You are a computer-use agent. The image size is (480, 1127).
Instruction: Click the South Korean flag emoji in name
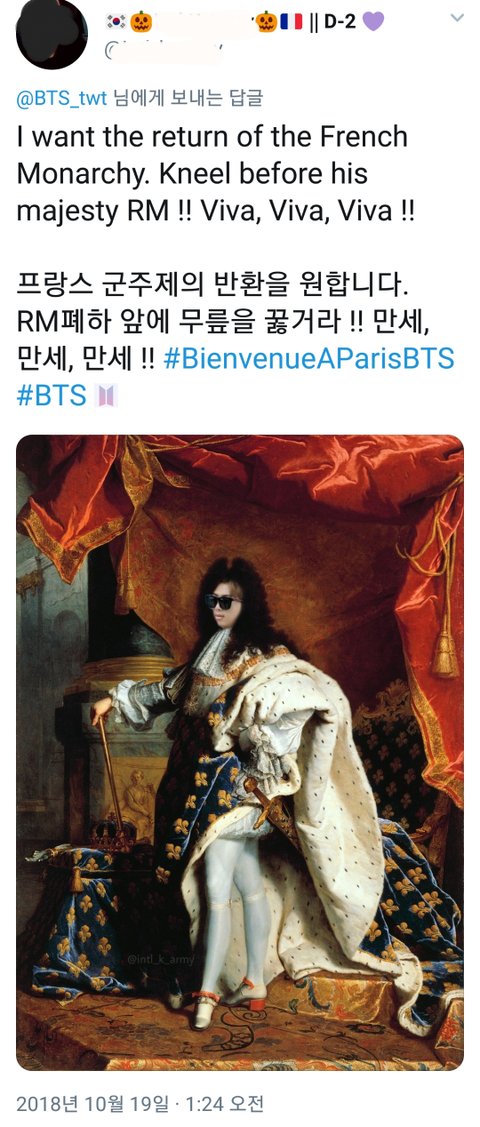[116, 22]
